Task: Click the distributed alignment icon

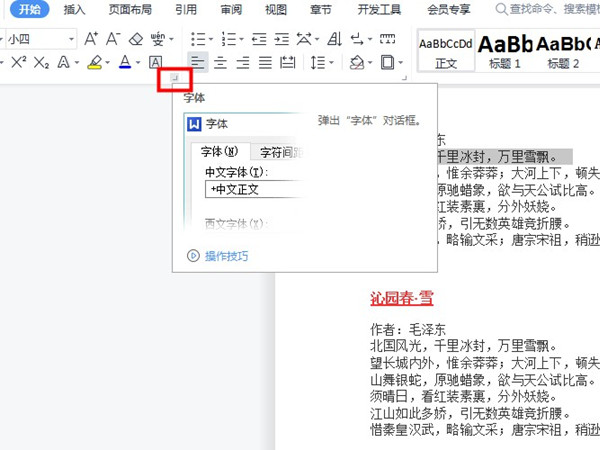Action: 288,63
